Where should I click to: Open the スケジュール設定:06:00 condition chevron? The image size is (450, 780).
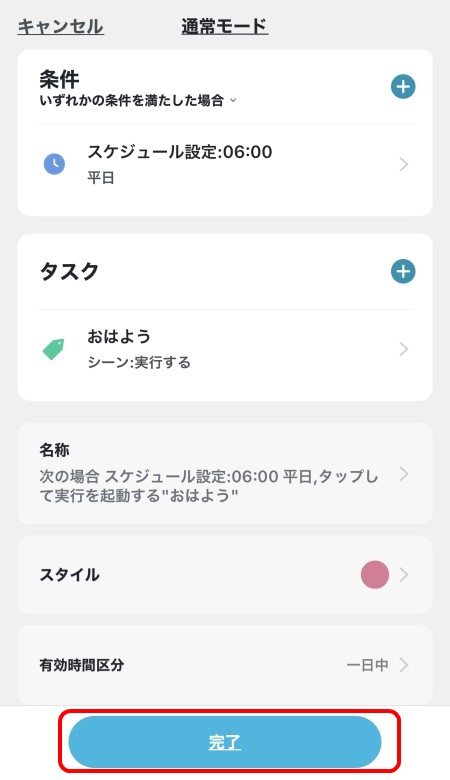coord(404,164)
